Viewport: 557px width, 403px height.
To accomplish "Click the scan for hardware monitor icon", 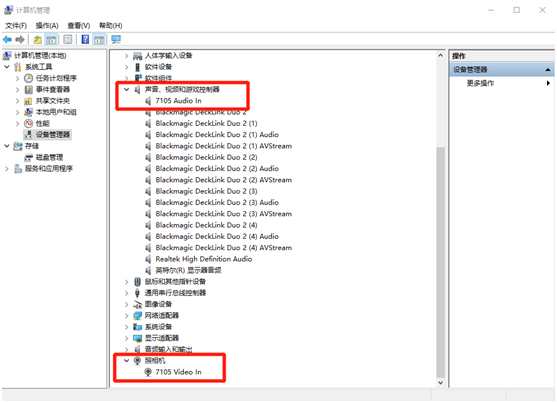I will point(116,39).
